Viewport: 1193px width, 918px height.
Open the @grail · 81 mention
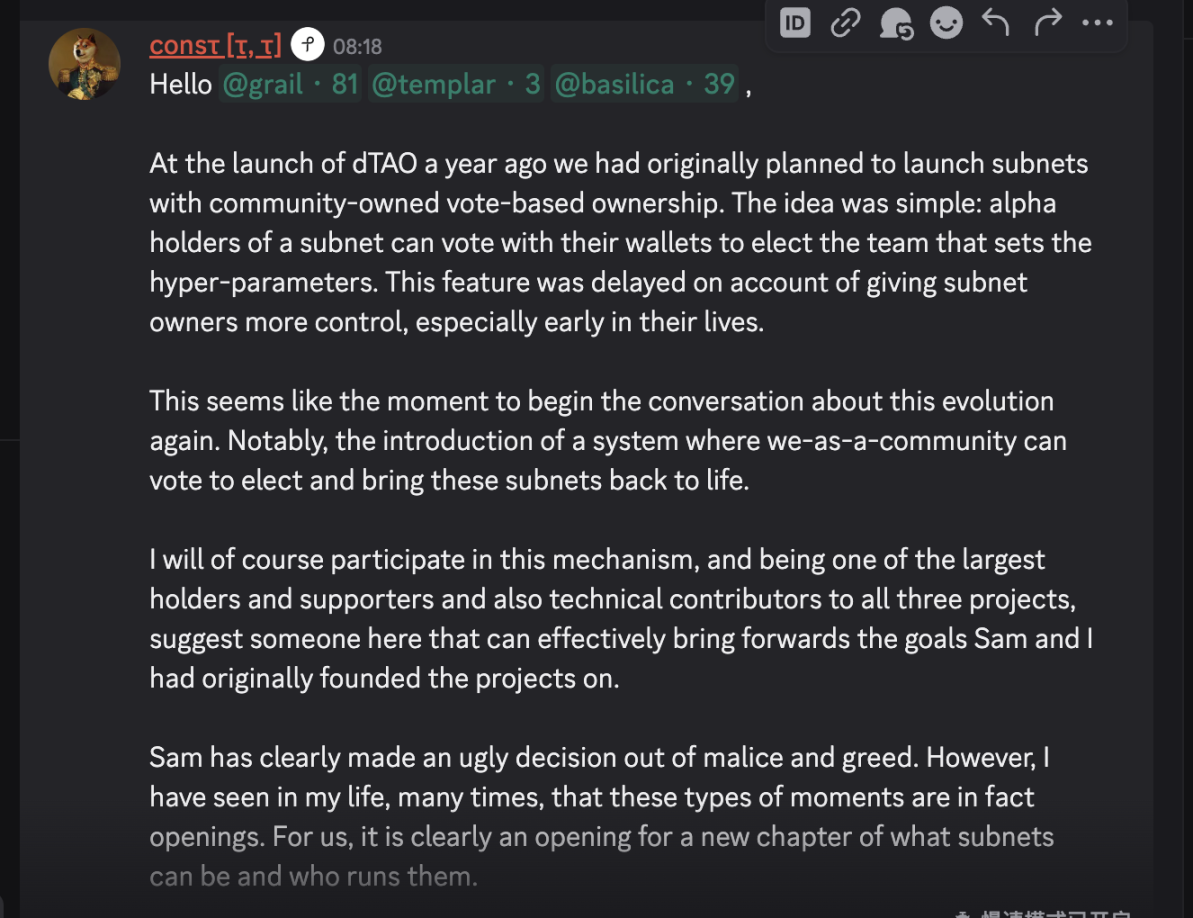click(290, 85)
